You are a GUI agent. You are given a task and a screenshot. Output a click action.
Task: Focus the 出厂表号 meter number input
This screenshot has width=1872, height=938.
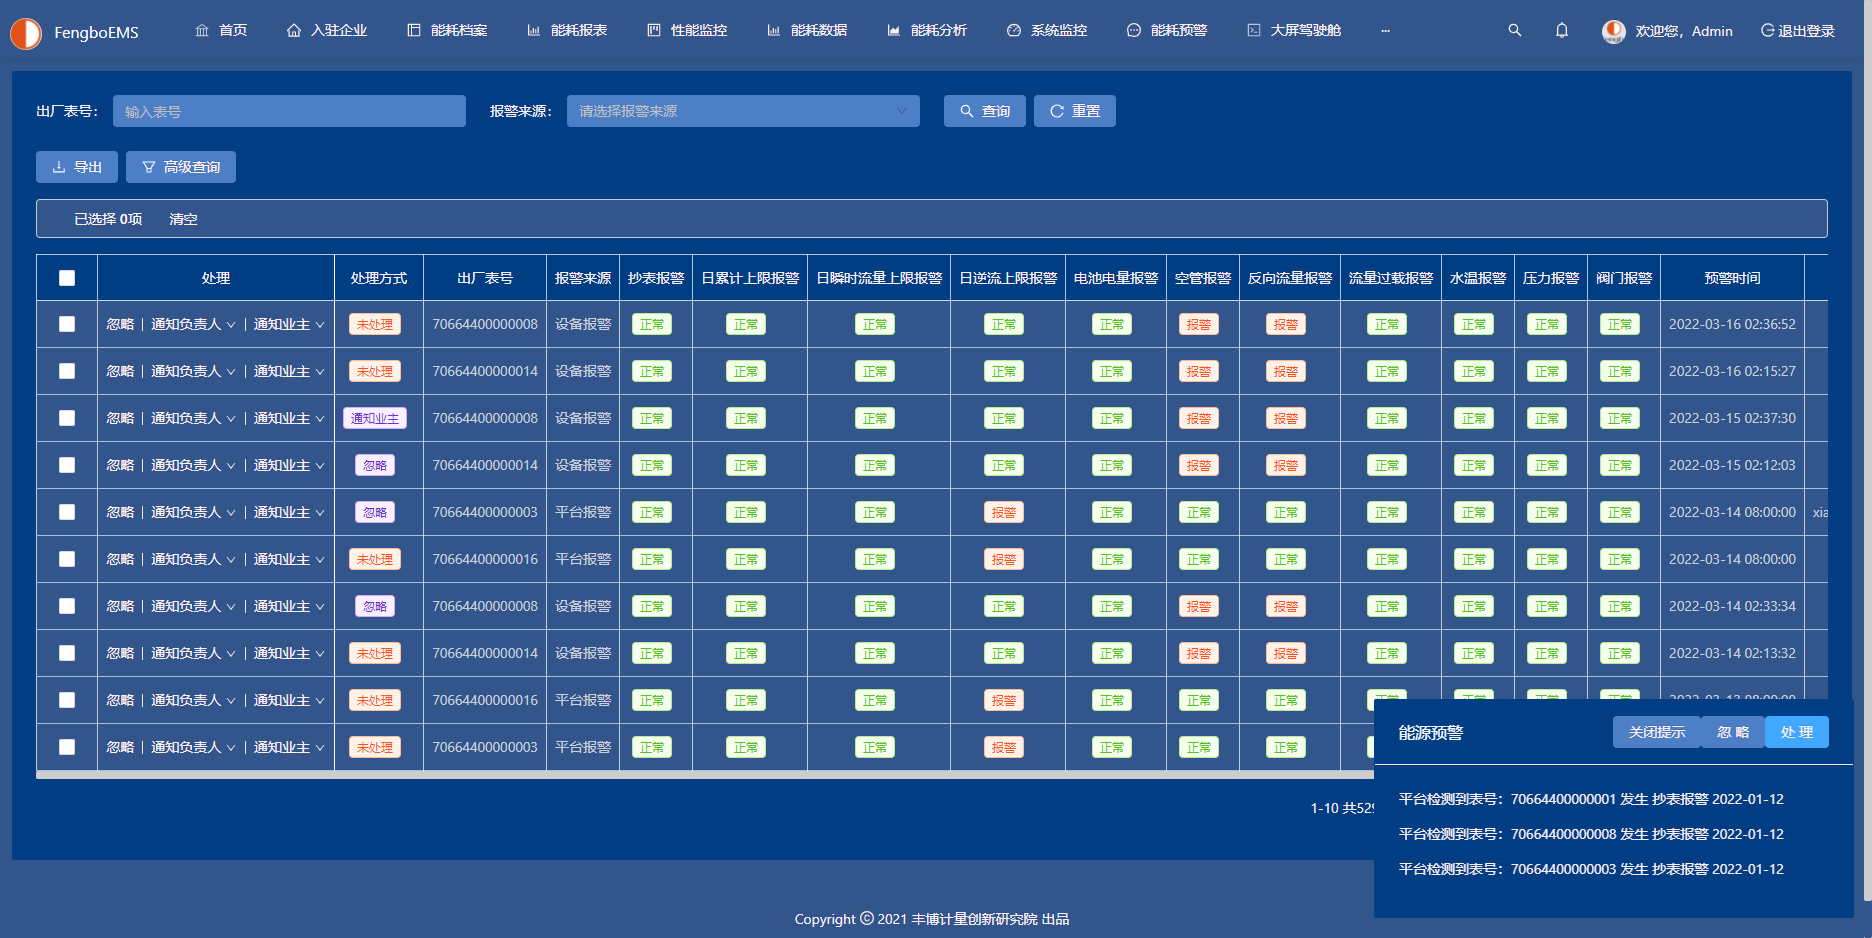[x=289, y=111]
